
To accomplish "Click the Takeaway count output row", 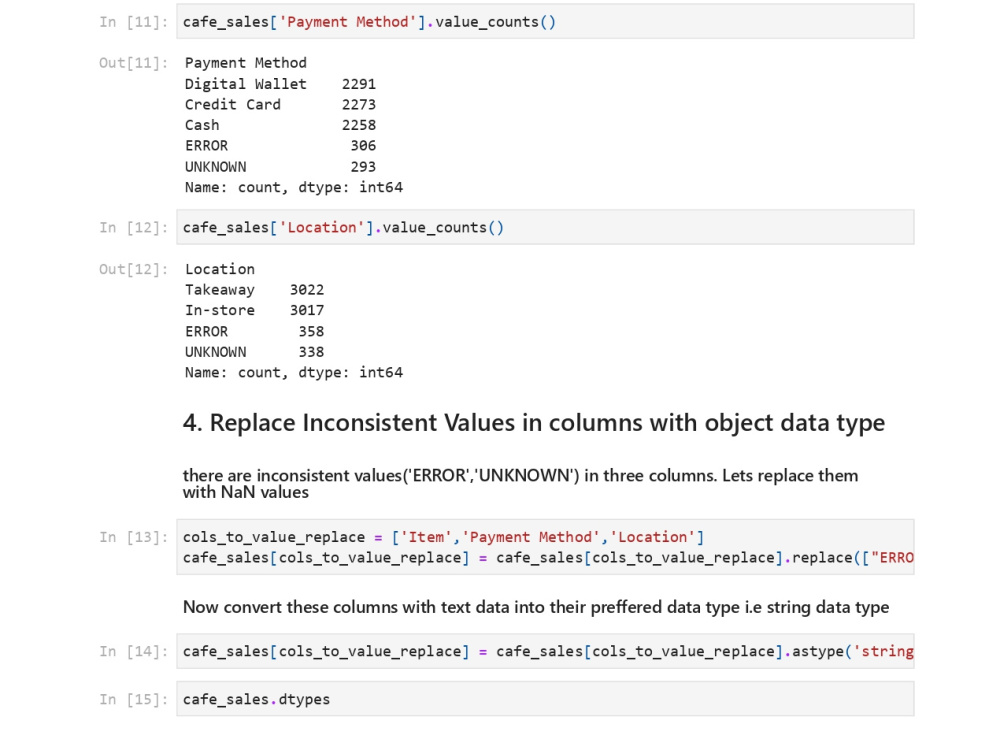I will coord(254,290).
